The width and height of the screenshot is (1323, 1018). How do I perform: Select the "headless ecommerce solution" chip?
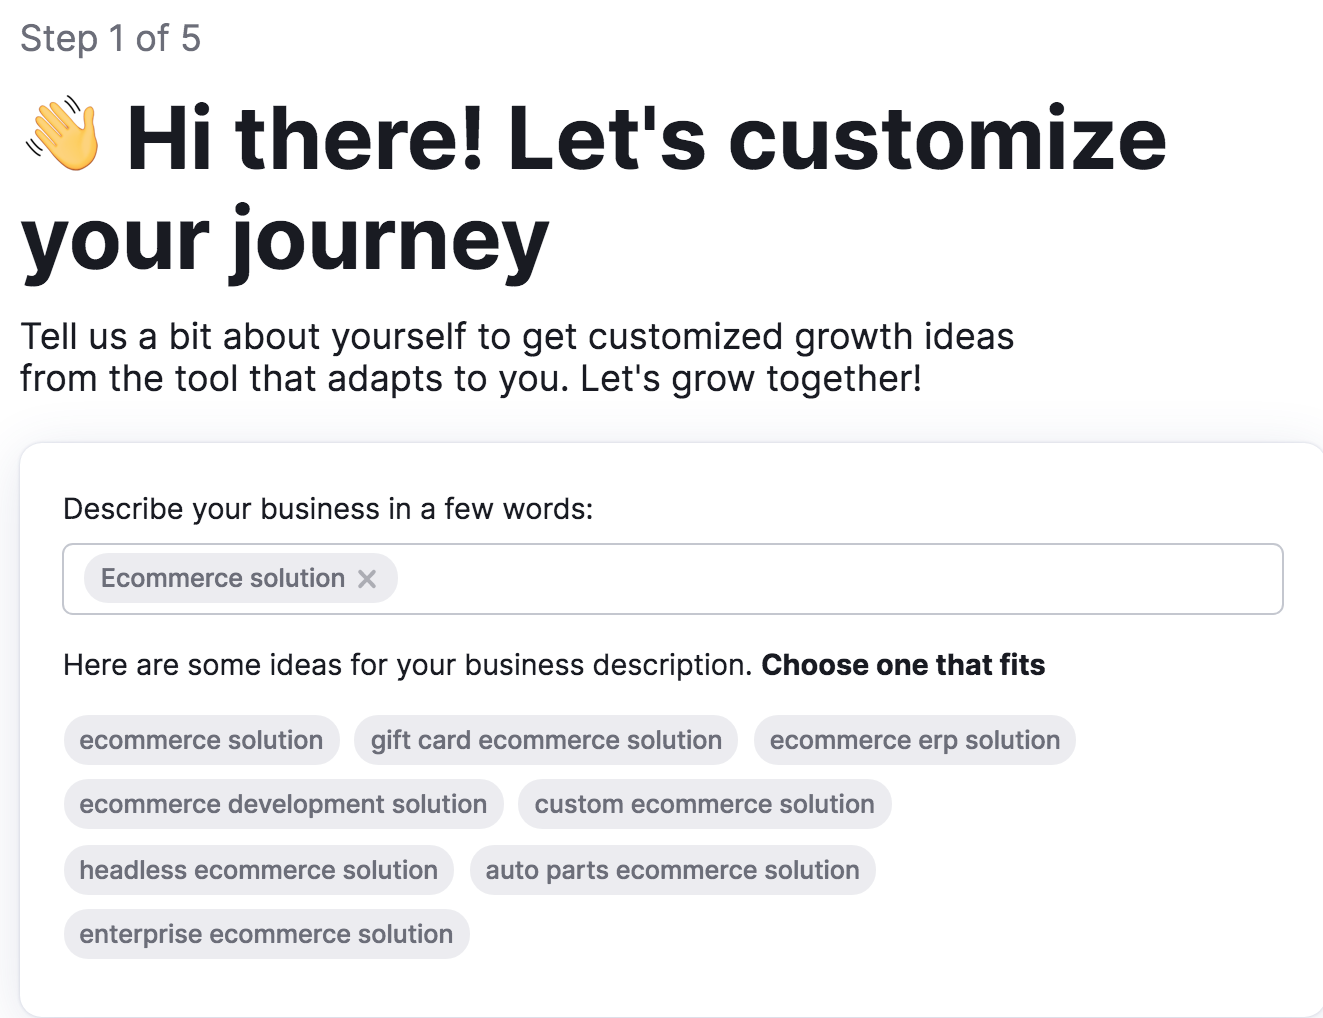coord(258,870)
